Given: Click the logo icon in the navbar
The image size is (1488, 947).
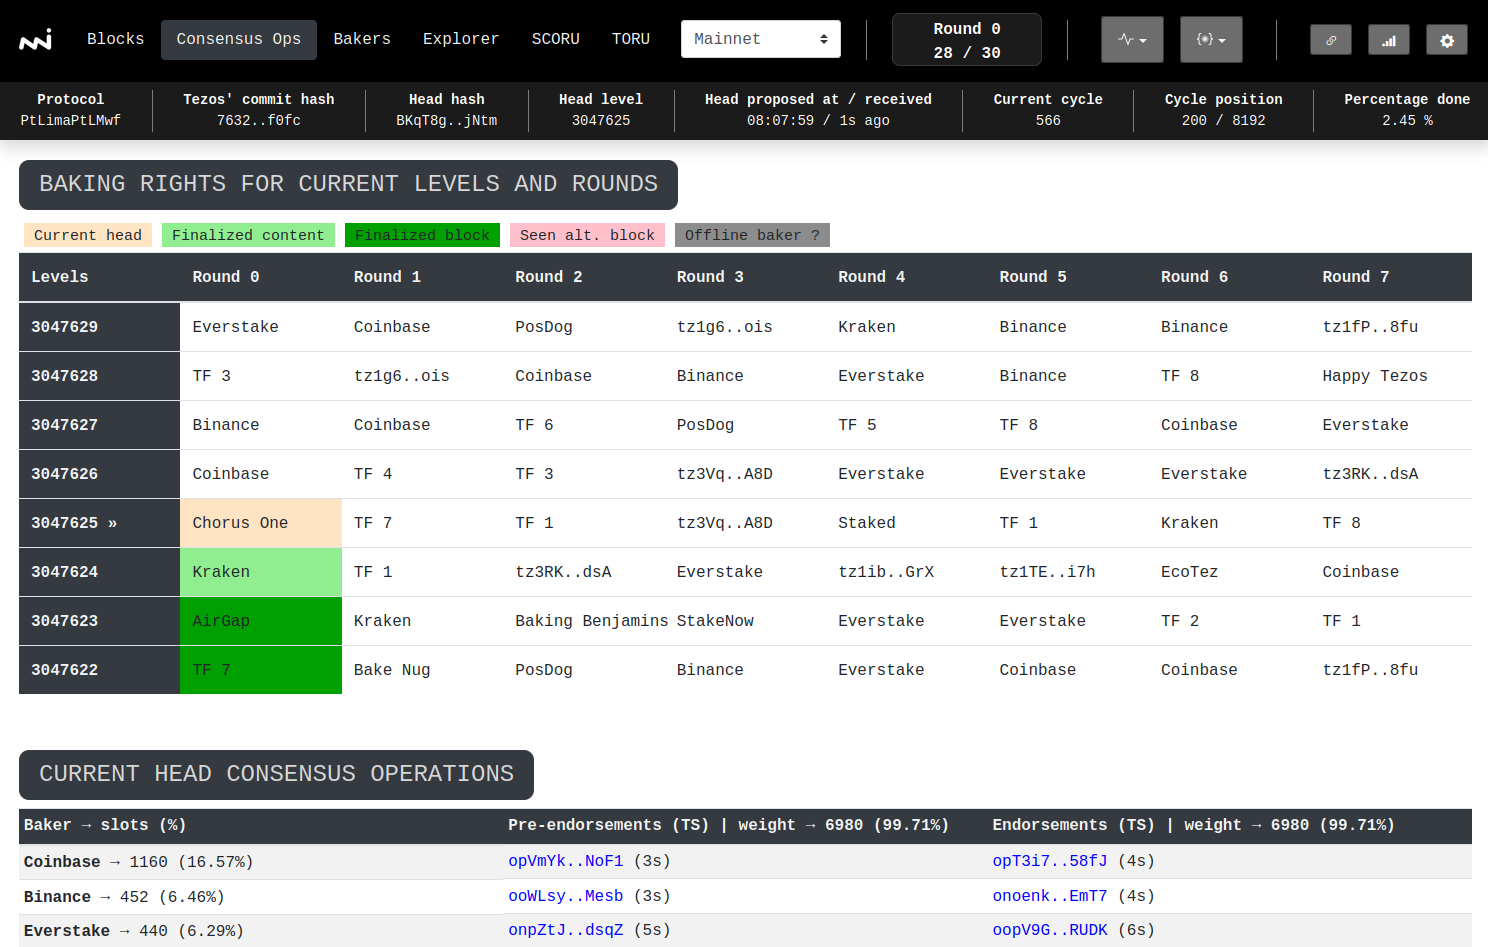Looking at the screenshot, I should [36, 40].
